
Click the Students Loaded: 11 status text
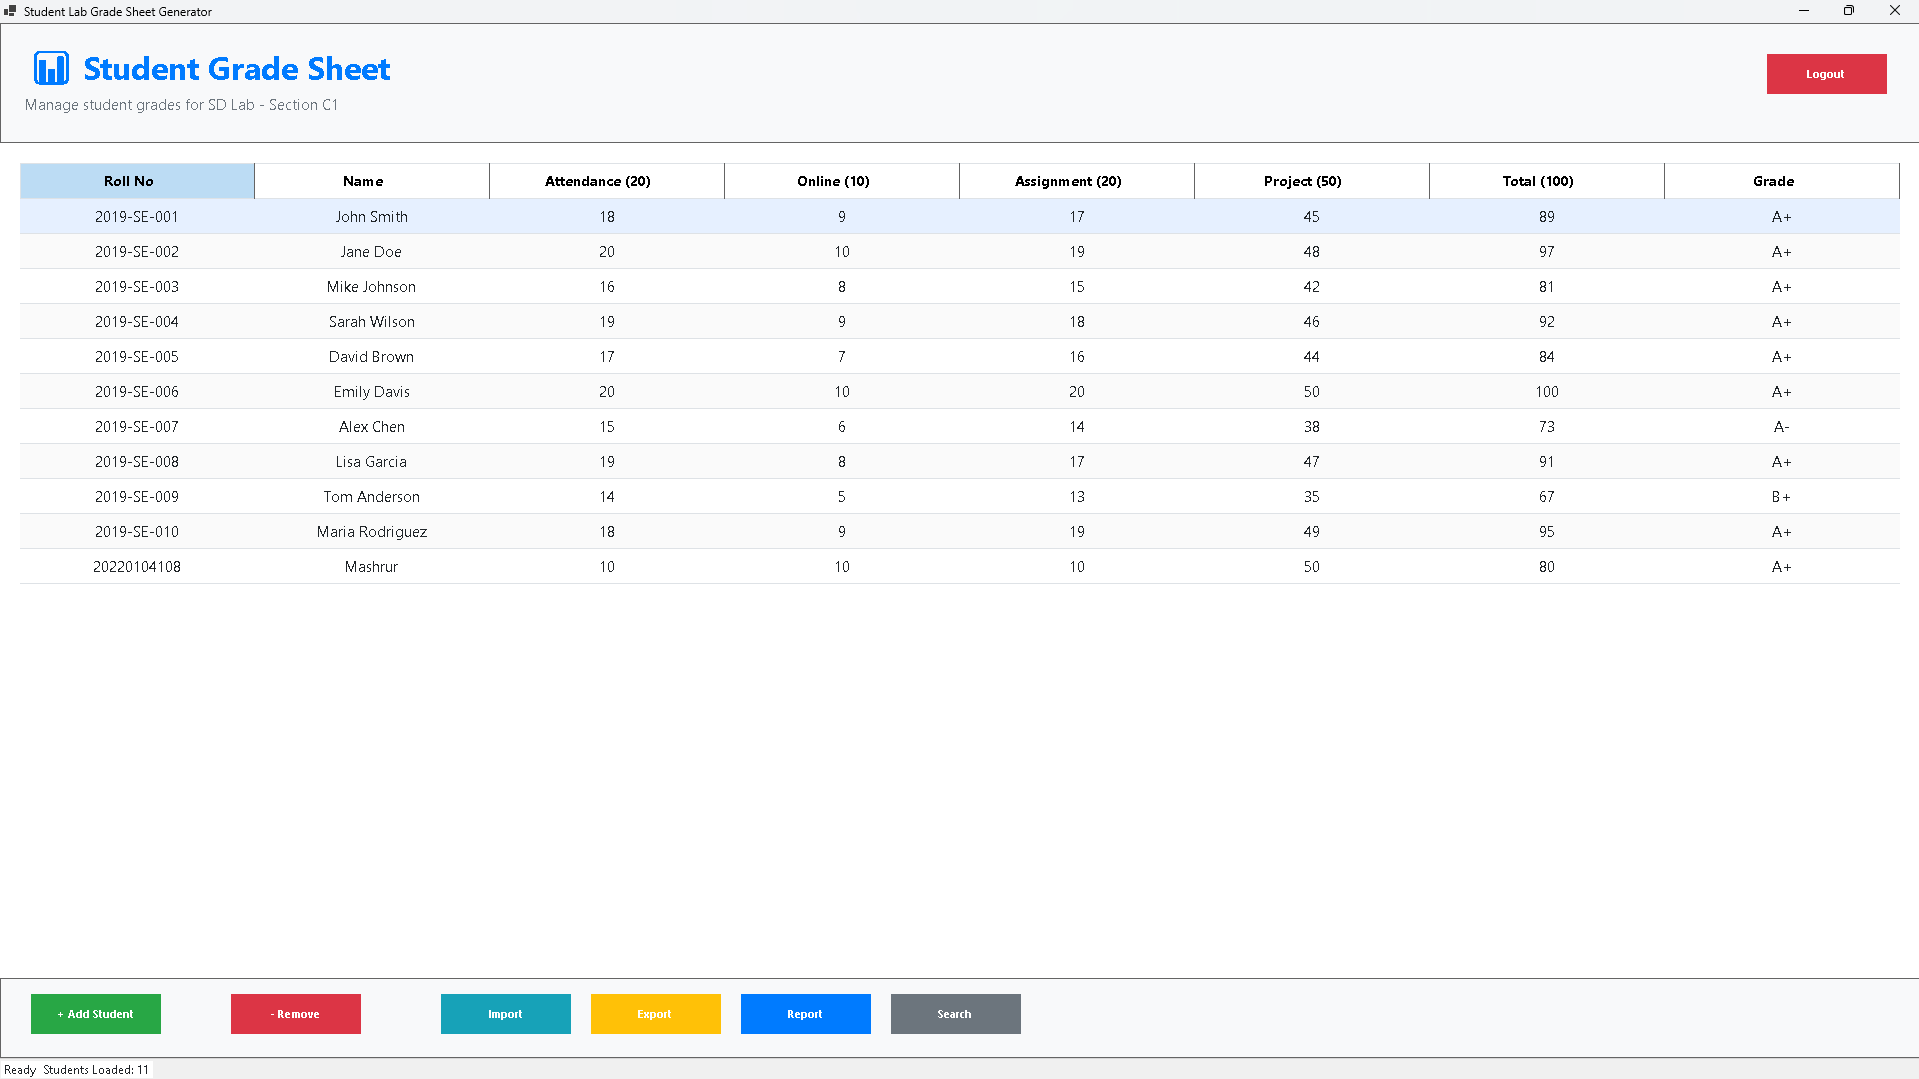point(96,1070)
